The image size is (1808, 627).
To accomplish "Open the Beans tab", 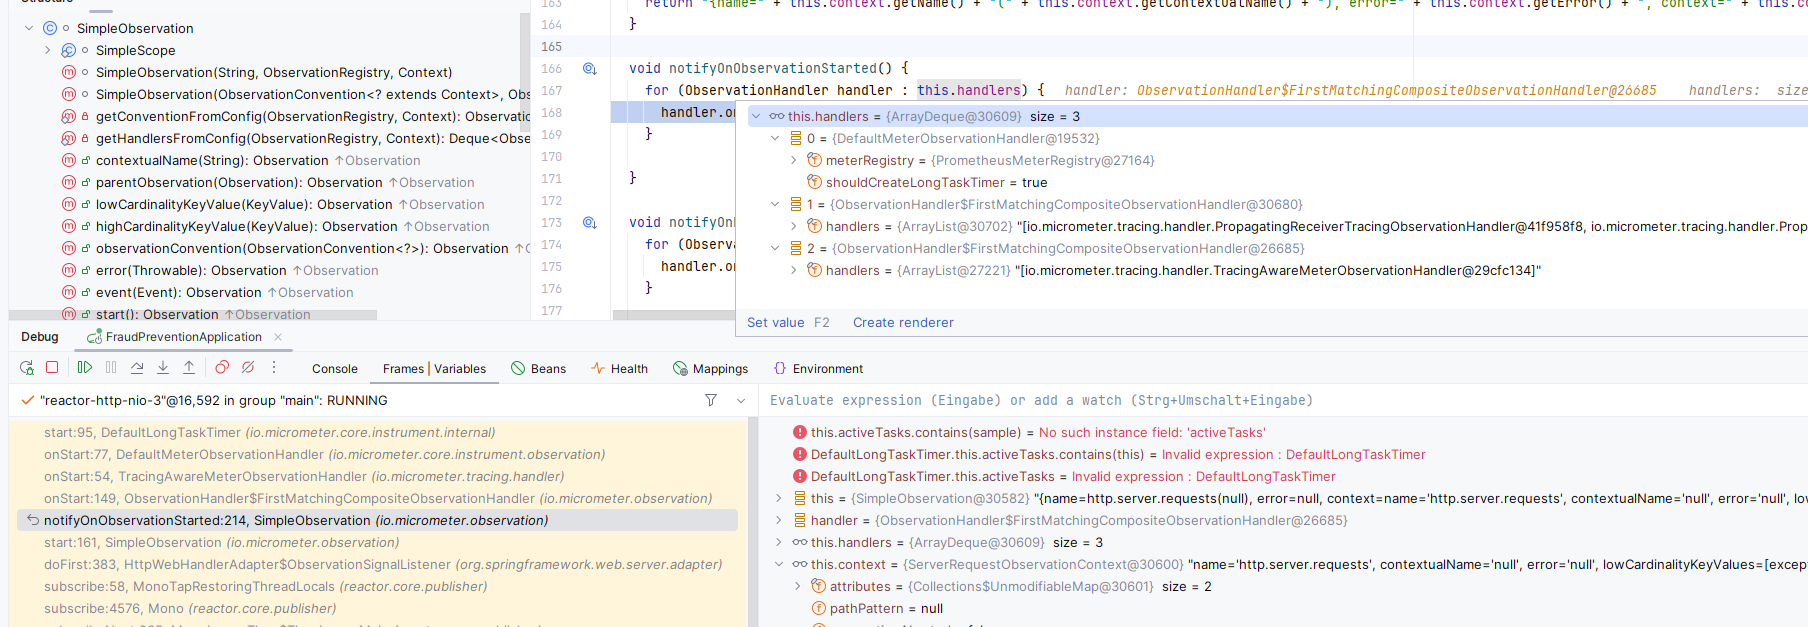I will (538, 369).
